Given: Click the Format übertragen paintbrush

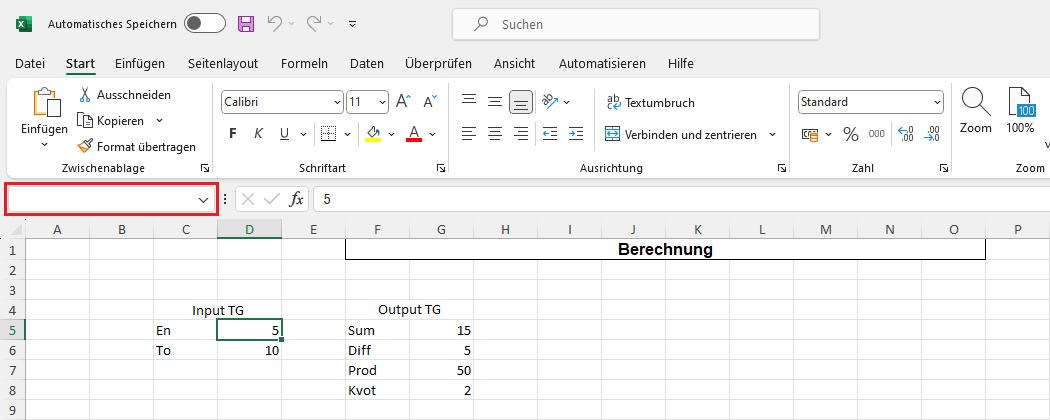Looking at the screenshot, I should 86,146.
